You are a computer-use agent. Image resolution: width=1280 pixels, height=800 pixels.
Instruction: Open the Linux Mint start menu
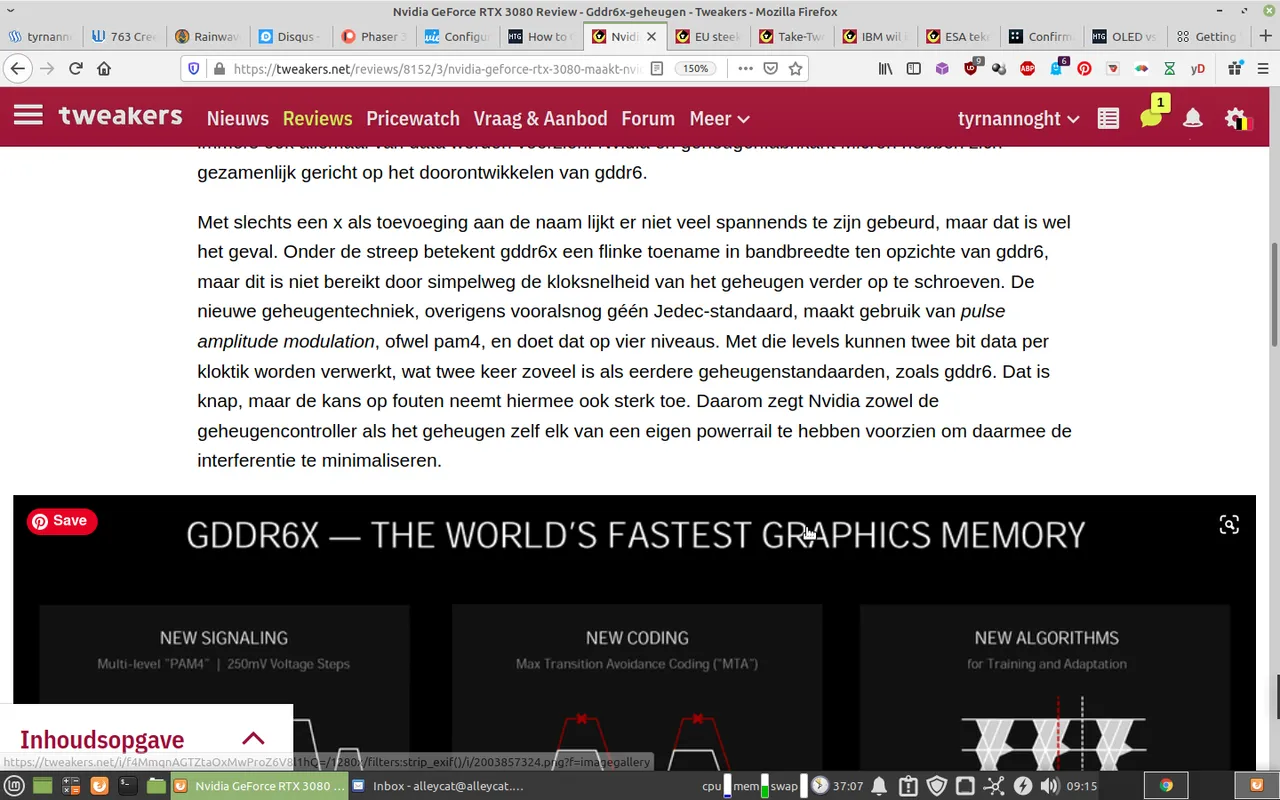point(15,786)
